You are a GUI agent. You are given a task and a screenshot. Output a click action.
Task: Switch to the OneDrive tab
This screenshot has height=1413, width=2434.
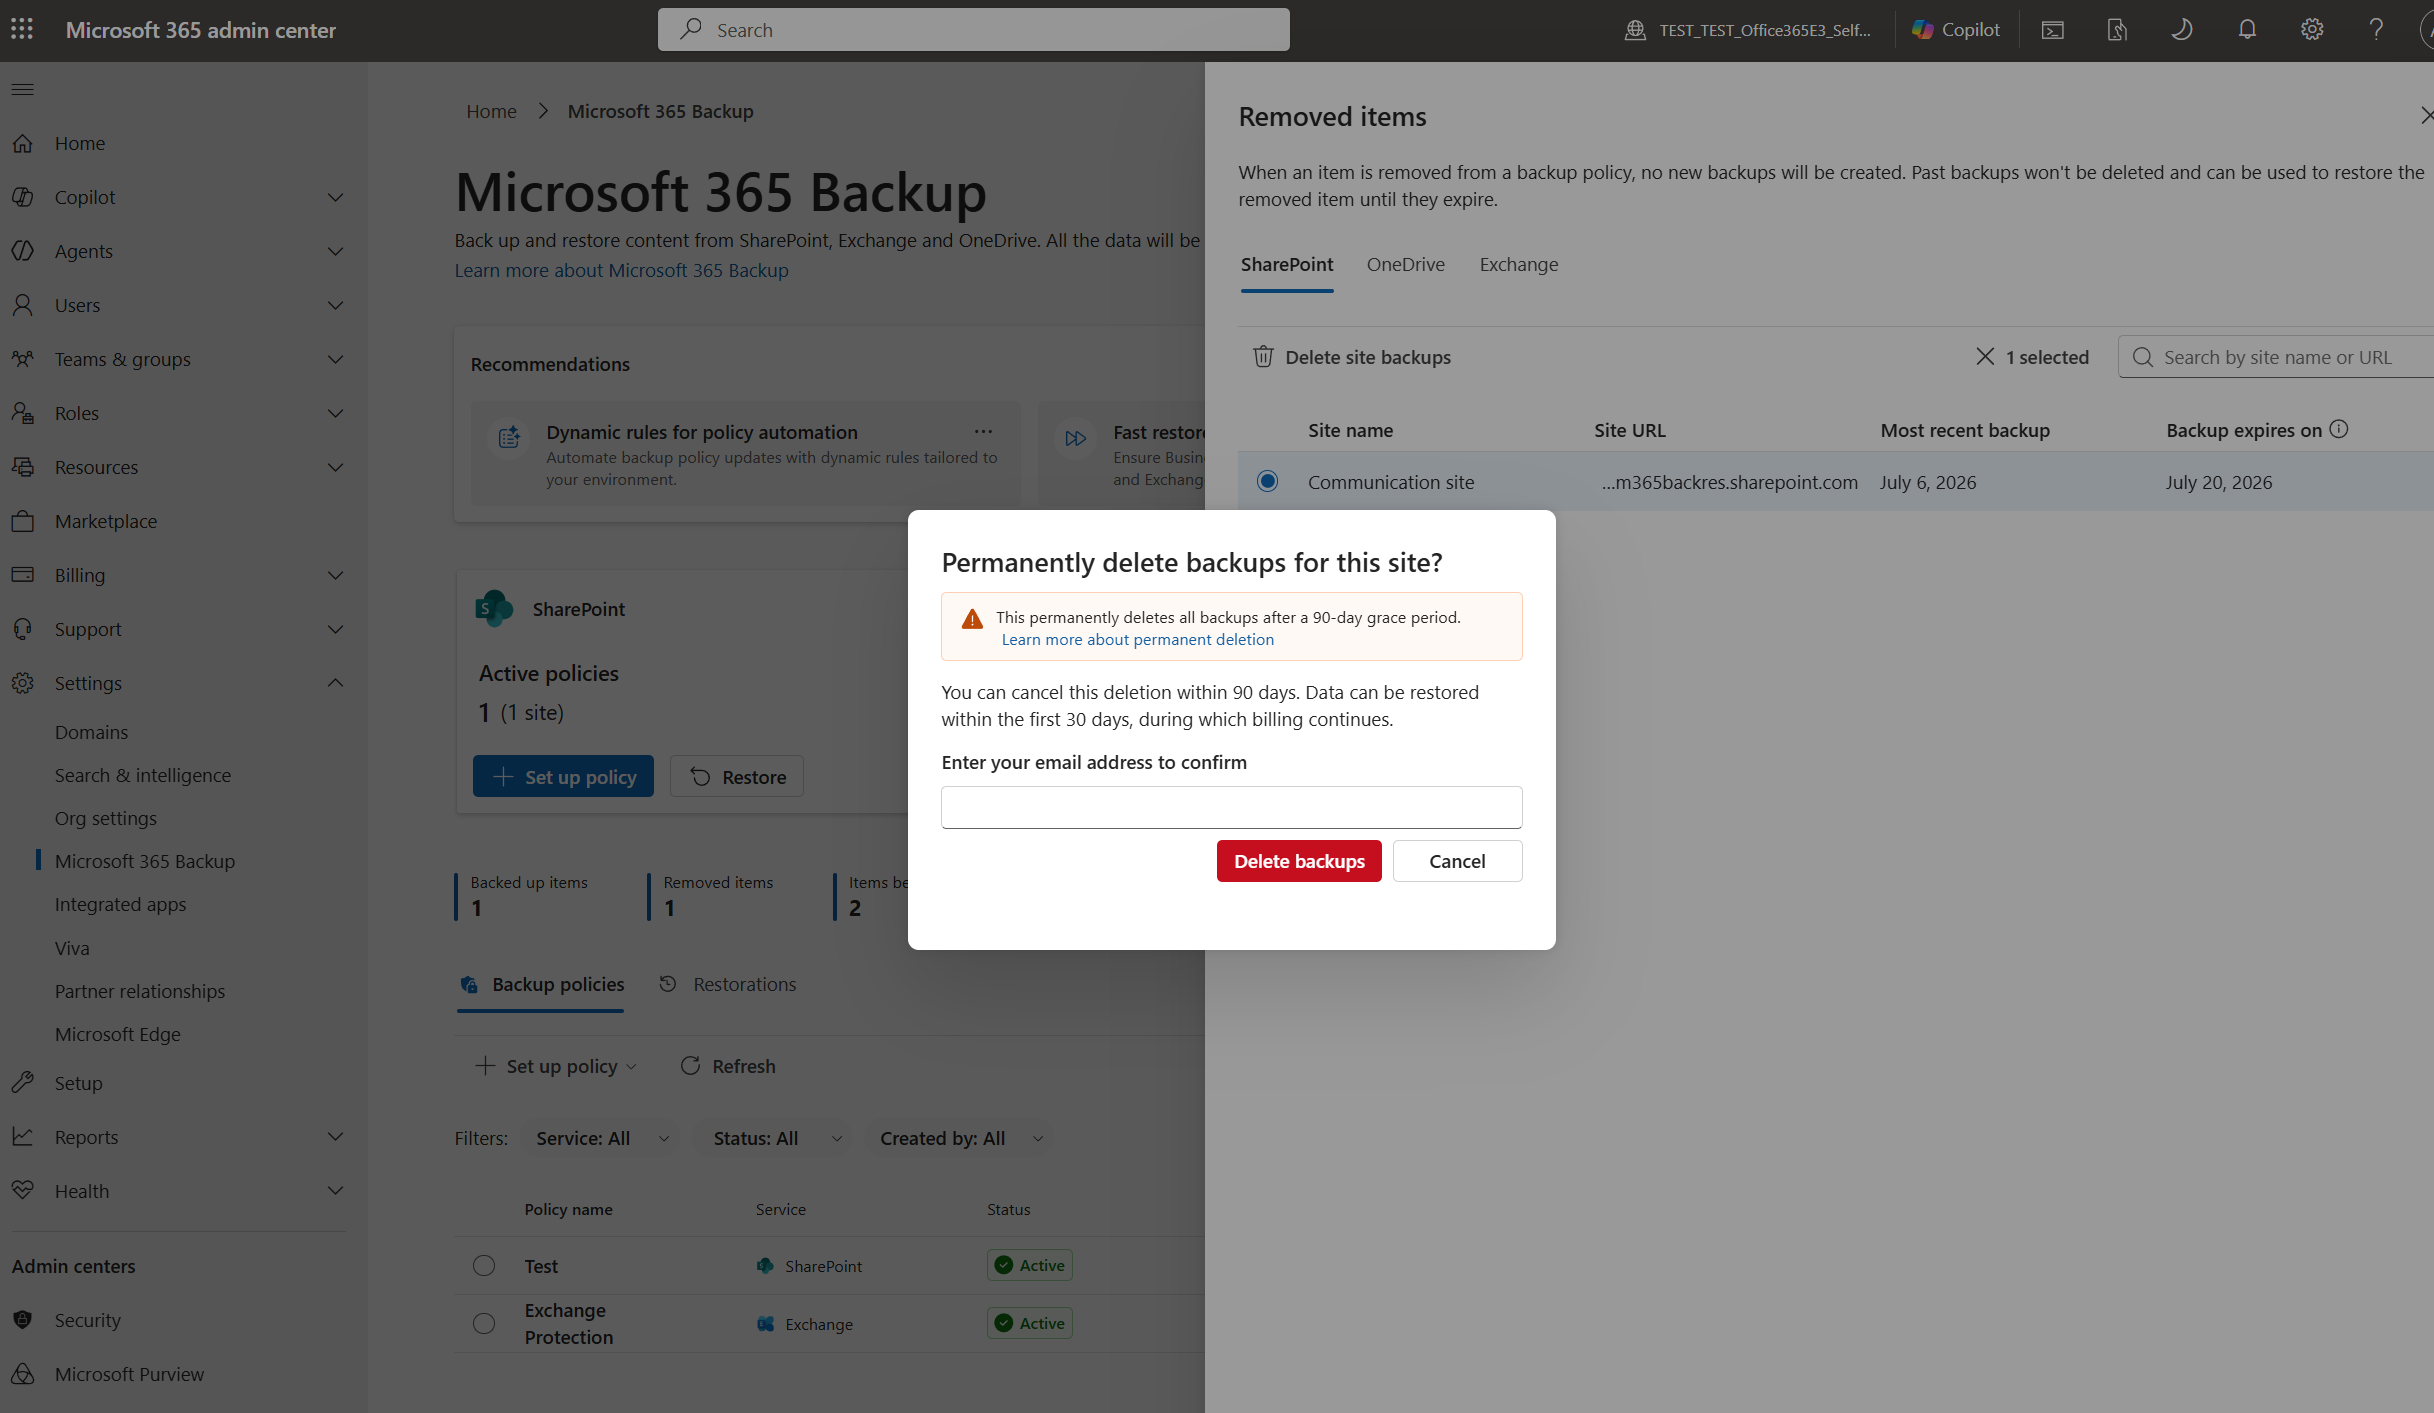[x=1406, y=265]
